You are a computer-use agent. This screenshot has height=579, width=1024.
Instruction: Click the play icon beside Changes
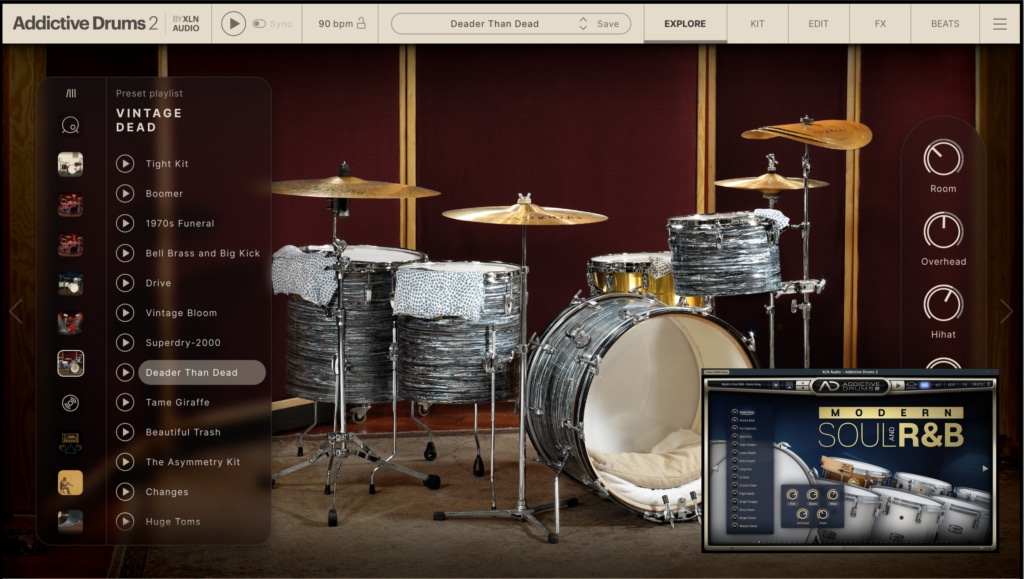125,492
